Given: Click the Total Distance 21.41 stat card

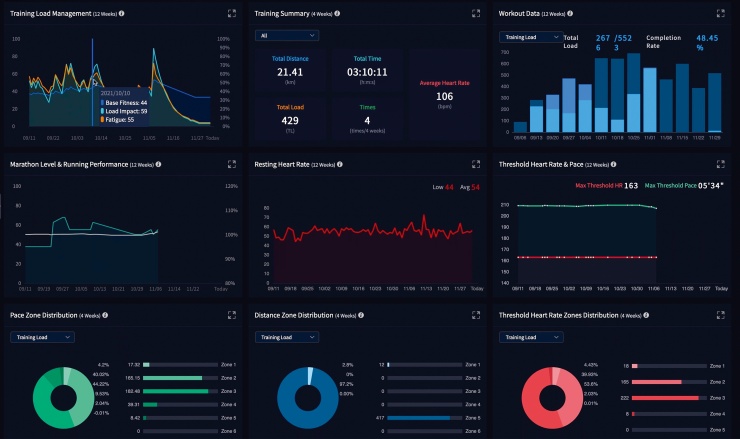Looking at the screenshot, I should pyautogui.click(x=290, y=68).
